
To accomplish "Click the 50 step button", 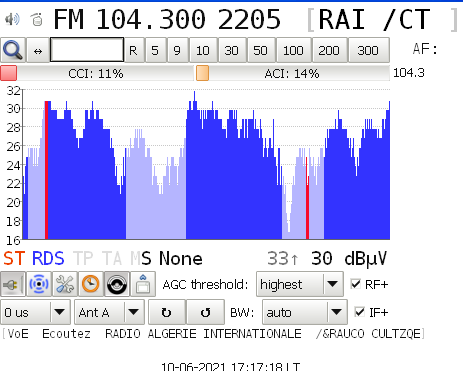I will tap(261, 50).
